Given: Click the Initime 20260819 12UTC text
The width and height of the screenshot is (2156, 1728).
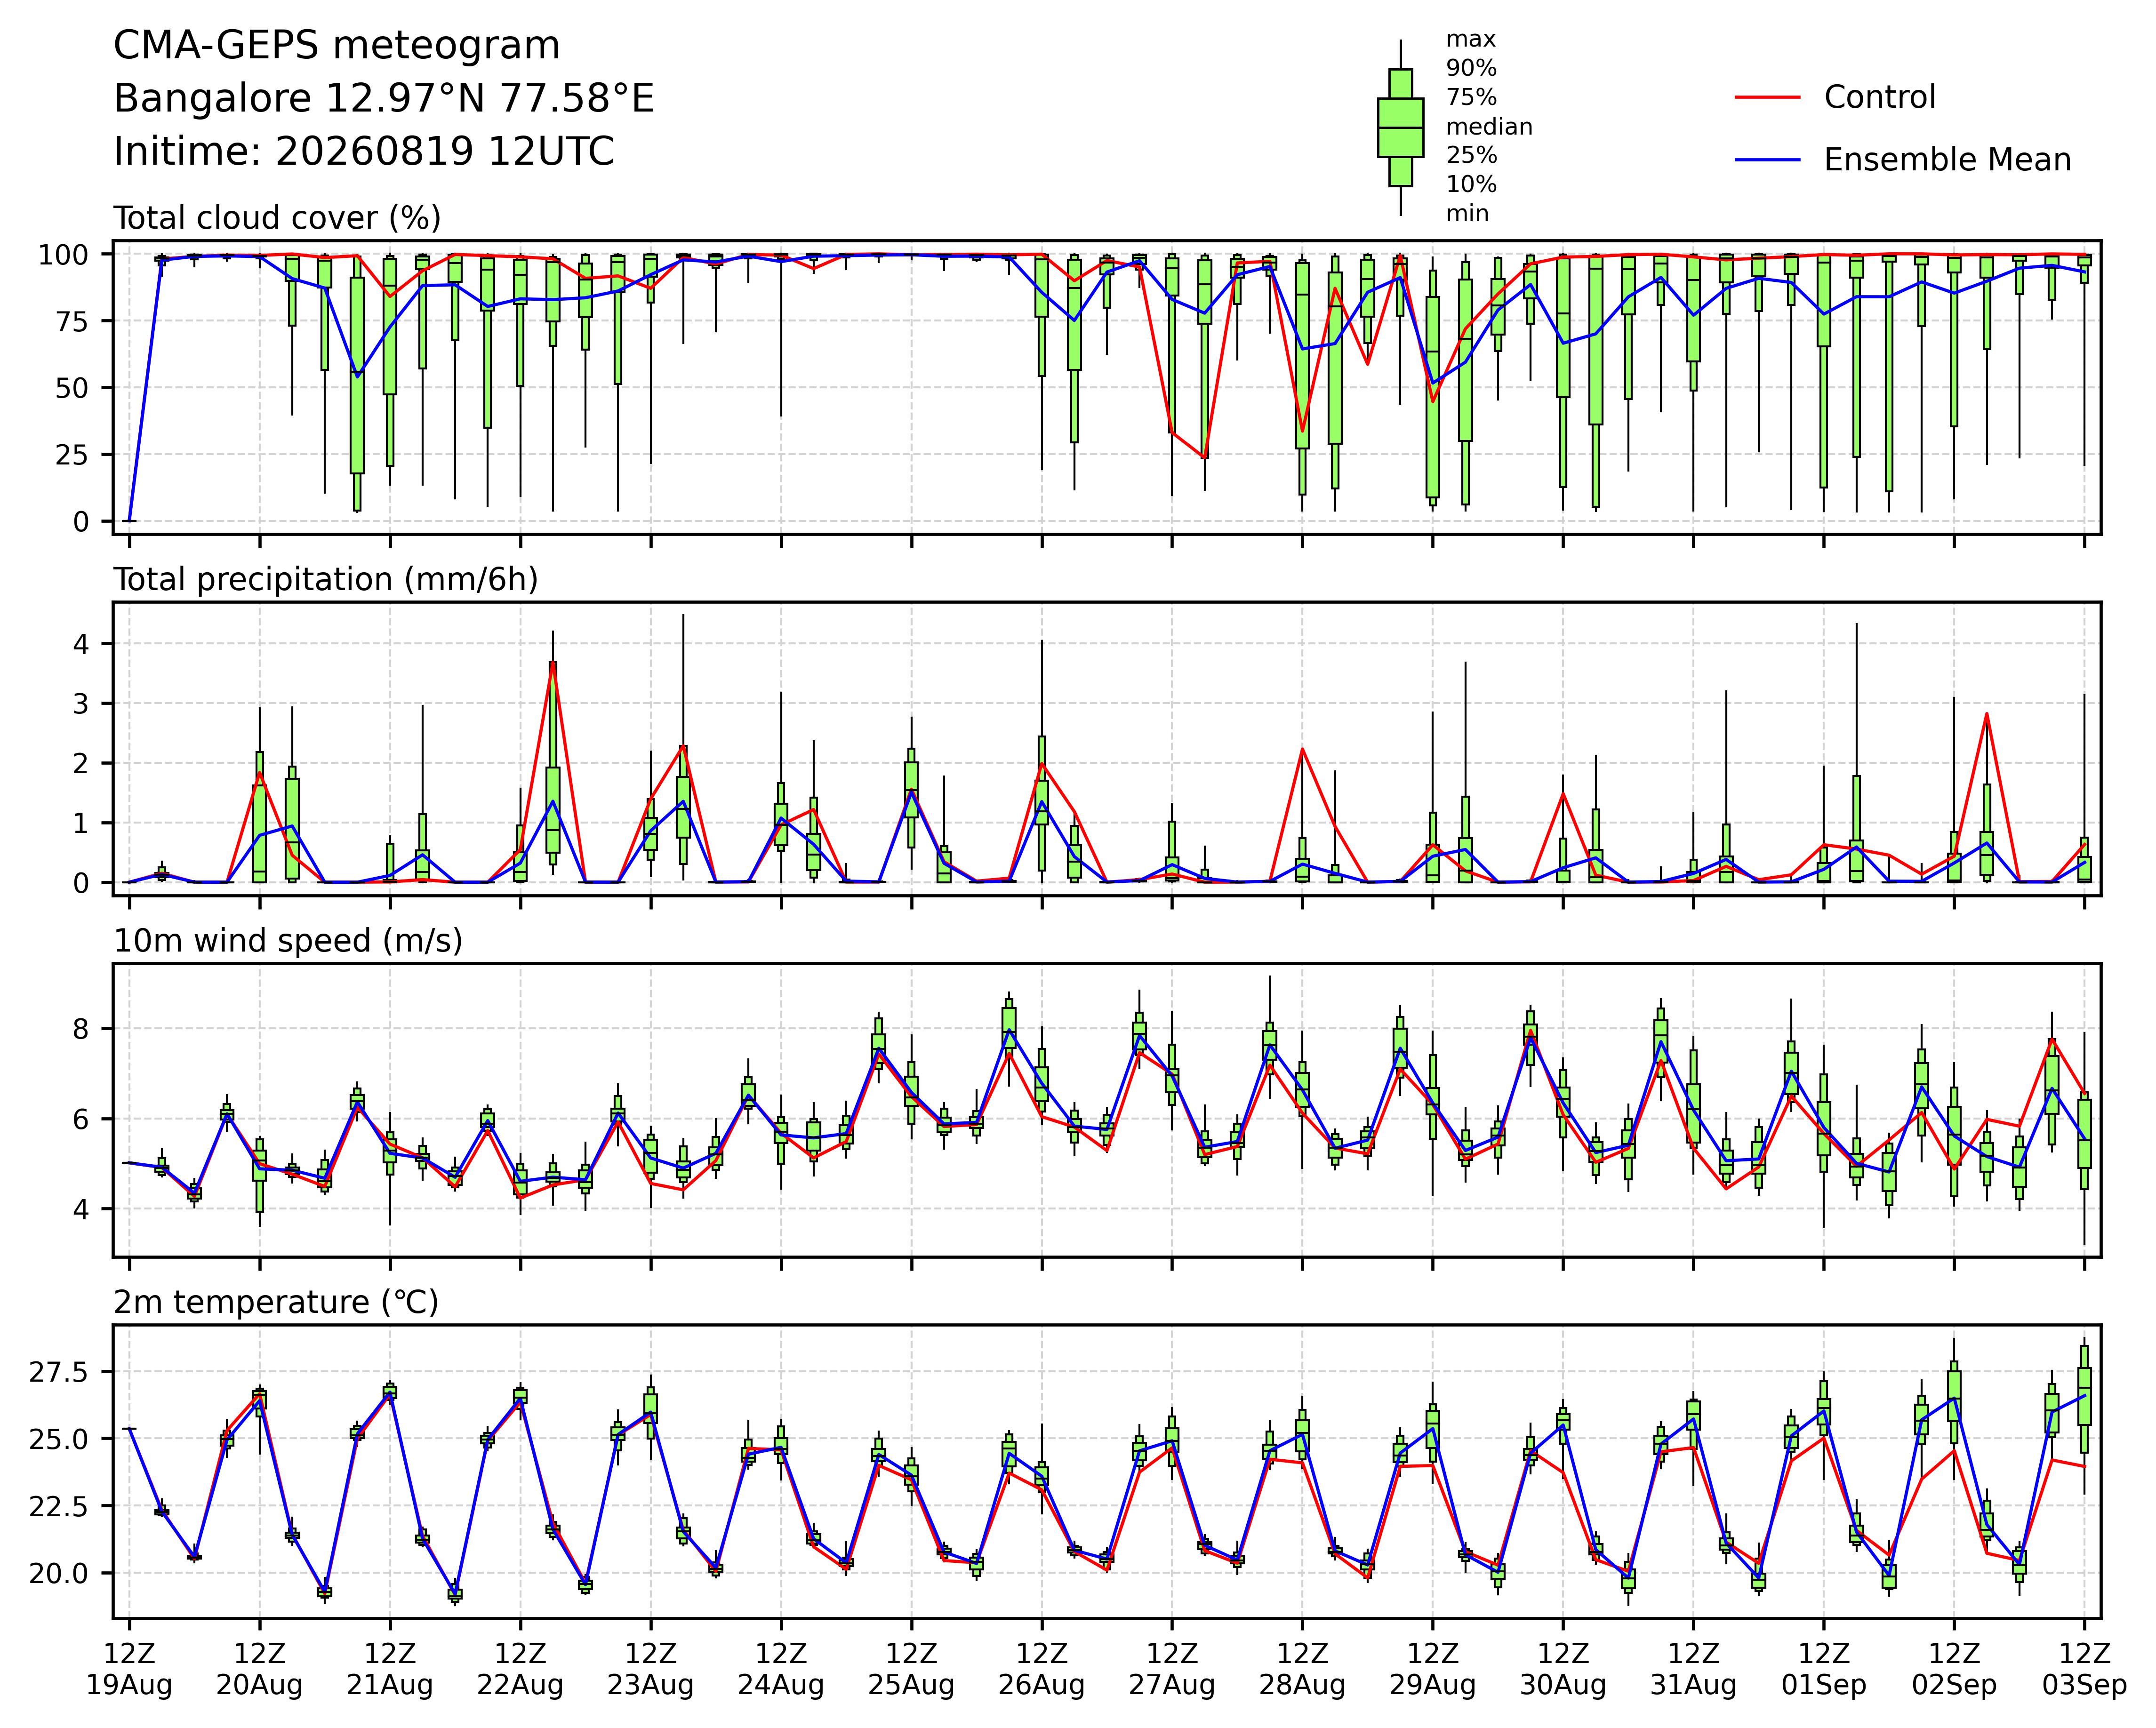Looking at the screenshot, I should [x=364, y=152].
